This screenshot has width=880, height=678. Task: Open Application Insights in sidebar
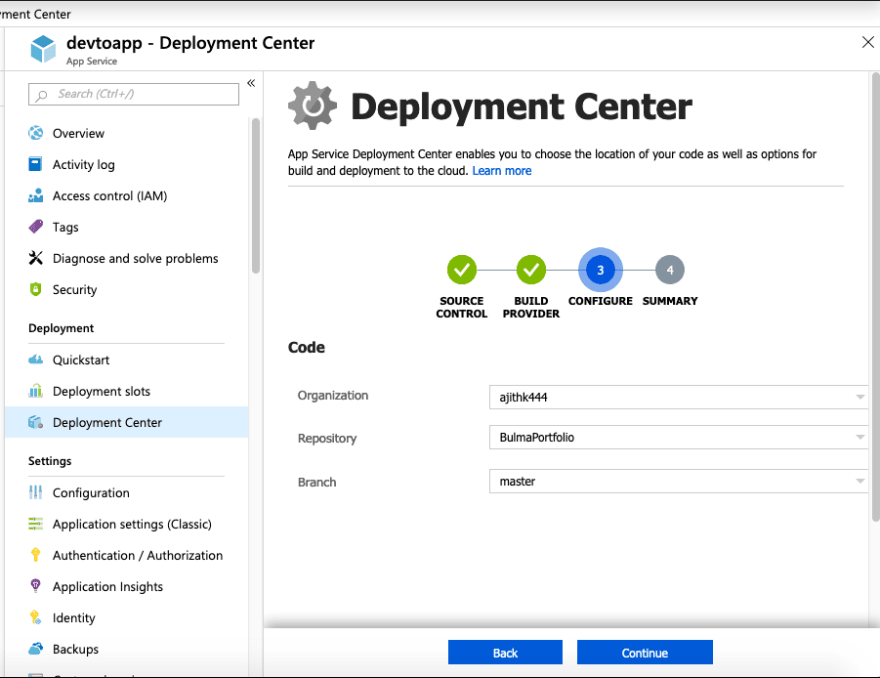point(127,587)
